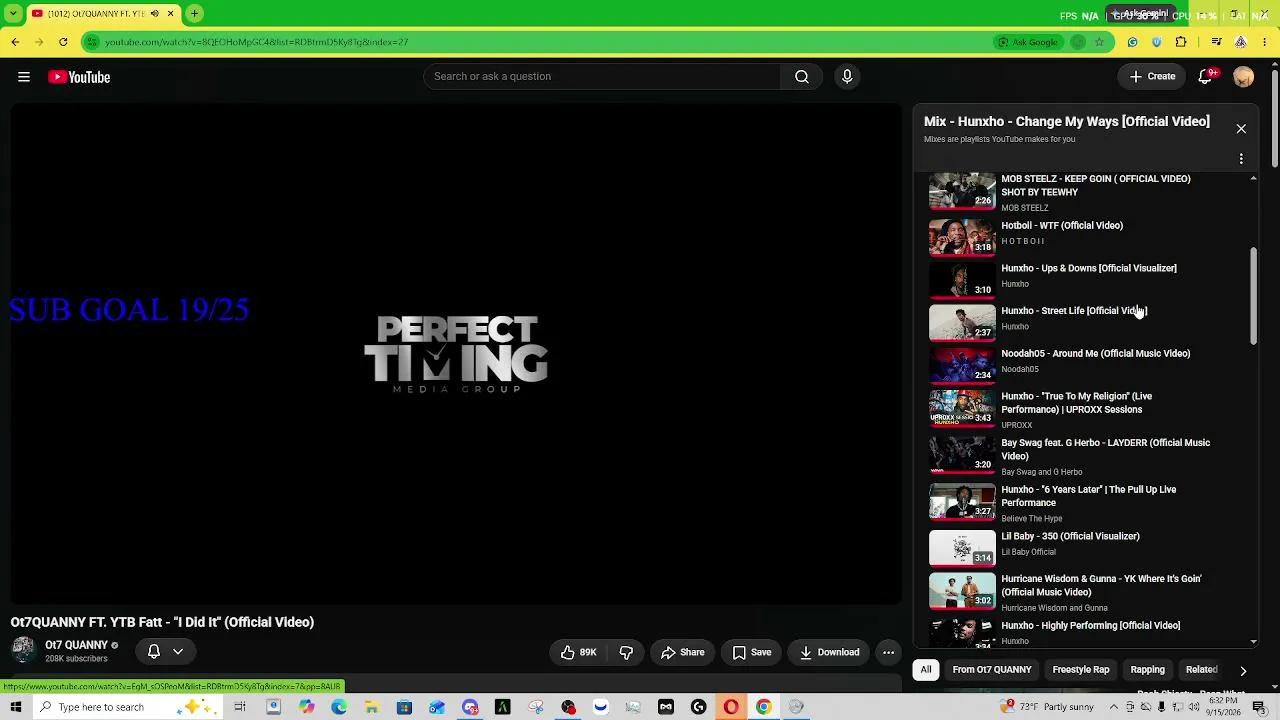This screenshot has width=1280, height=720.
Task: Open more actions menu beside Download
Action: pos(888,652)
